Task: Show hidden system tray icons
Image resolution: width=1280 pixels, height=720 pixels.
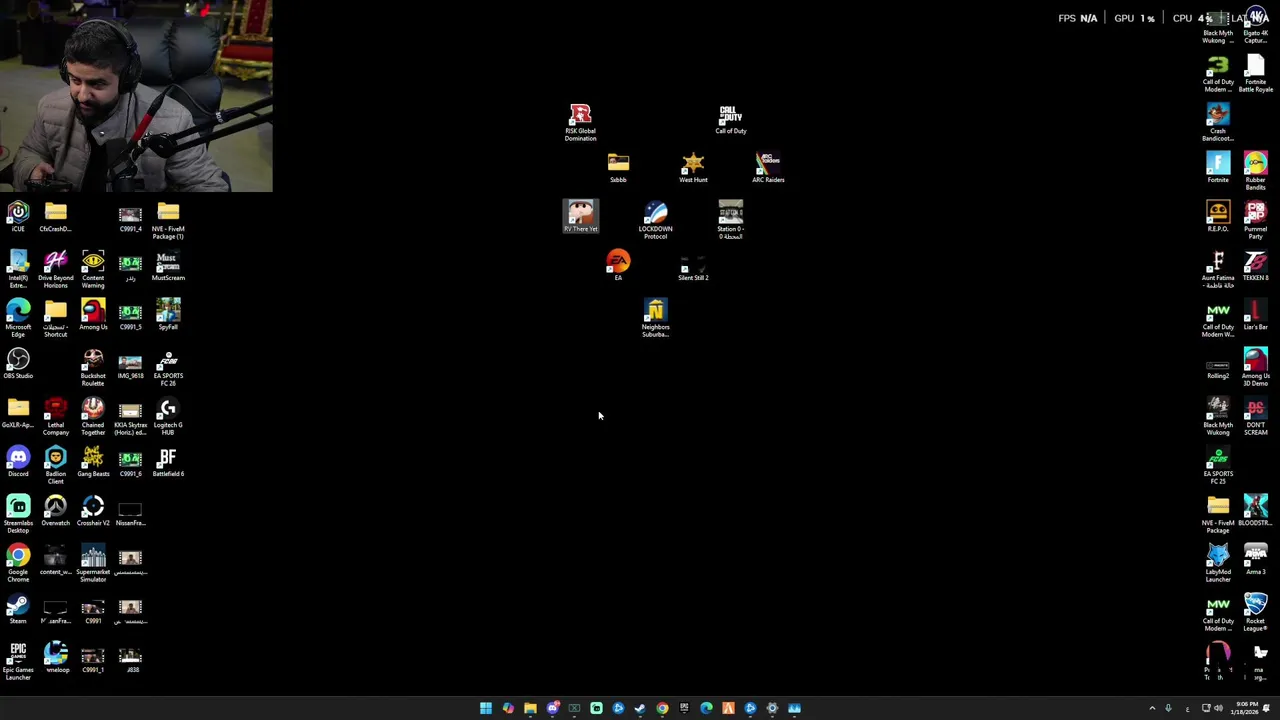Action: coord(1152,708)
